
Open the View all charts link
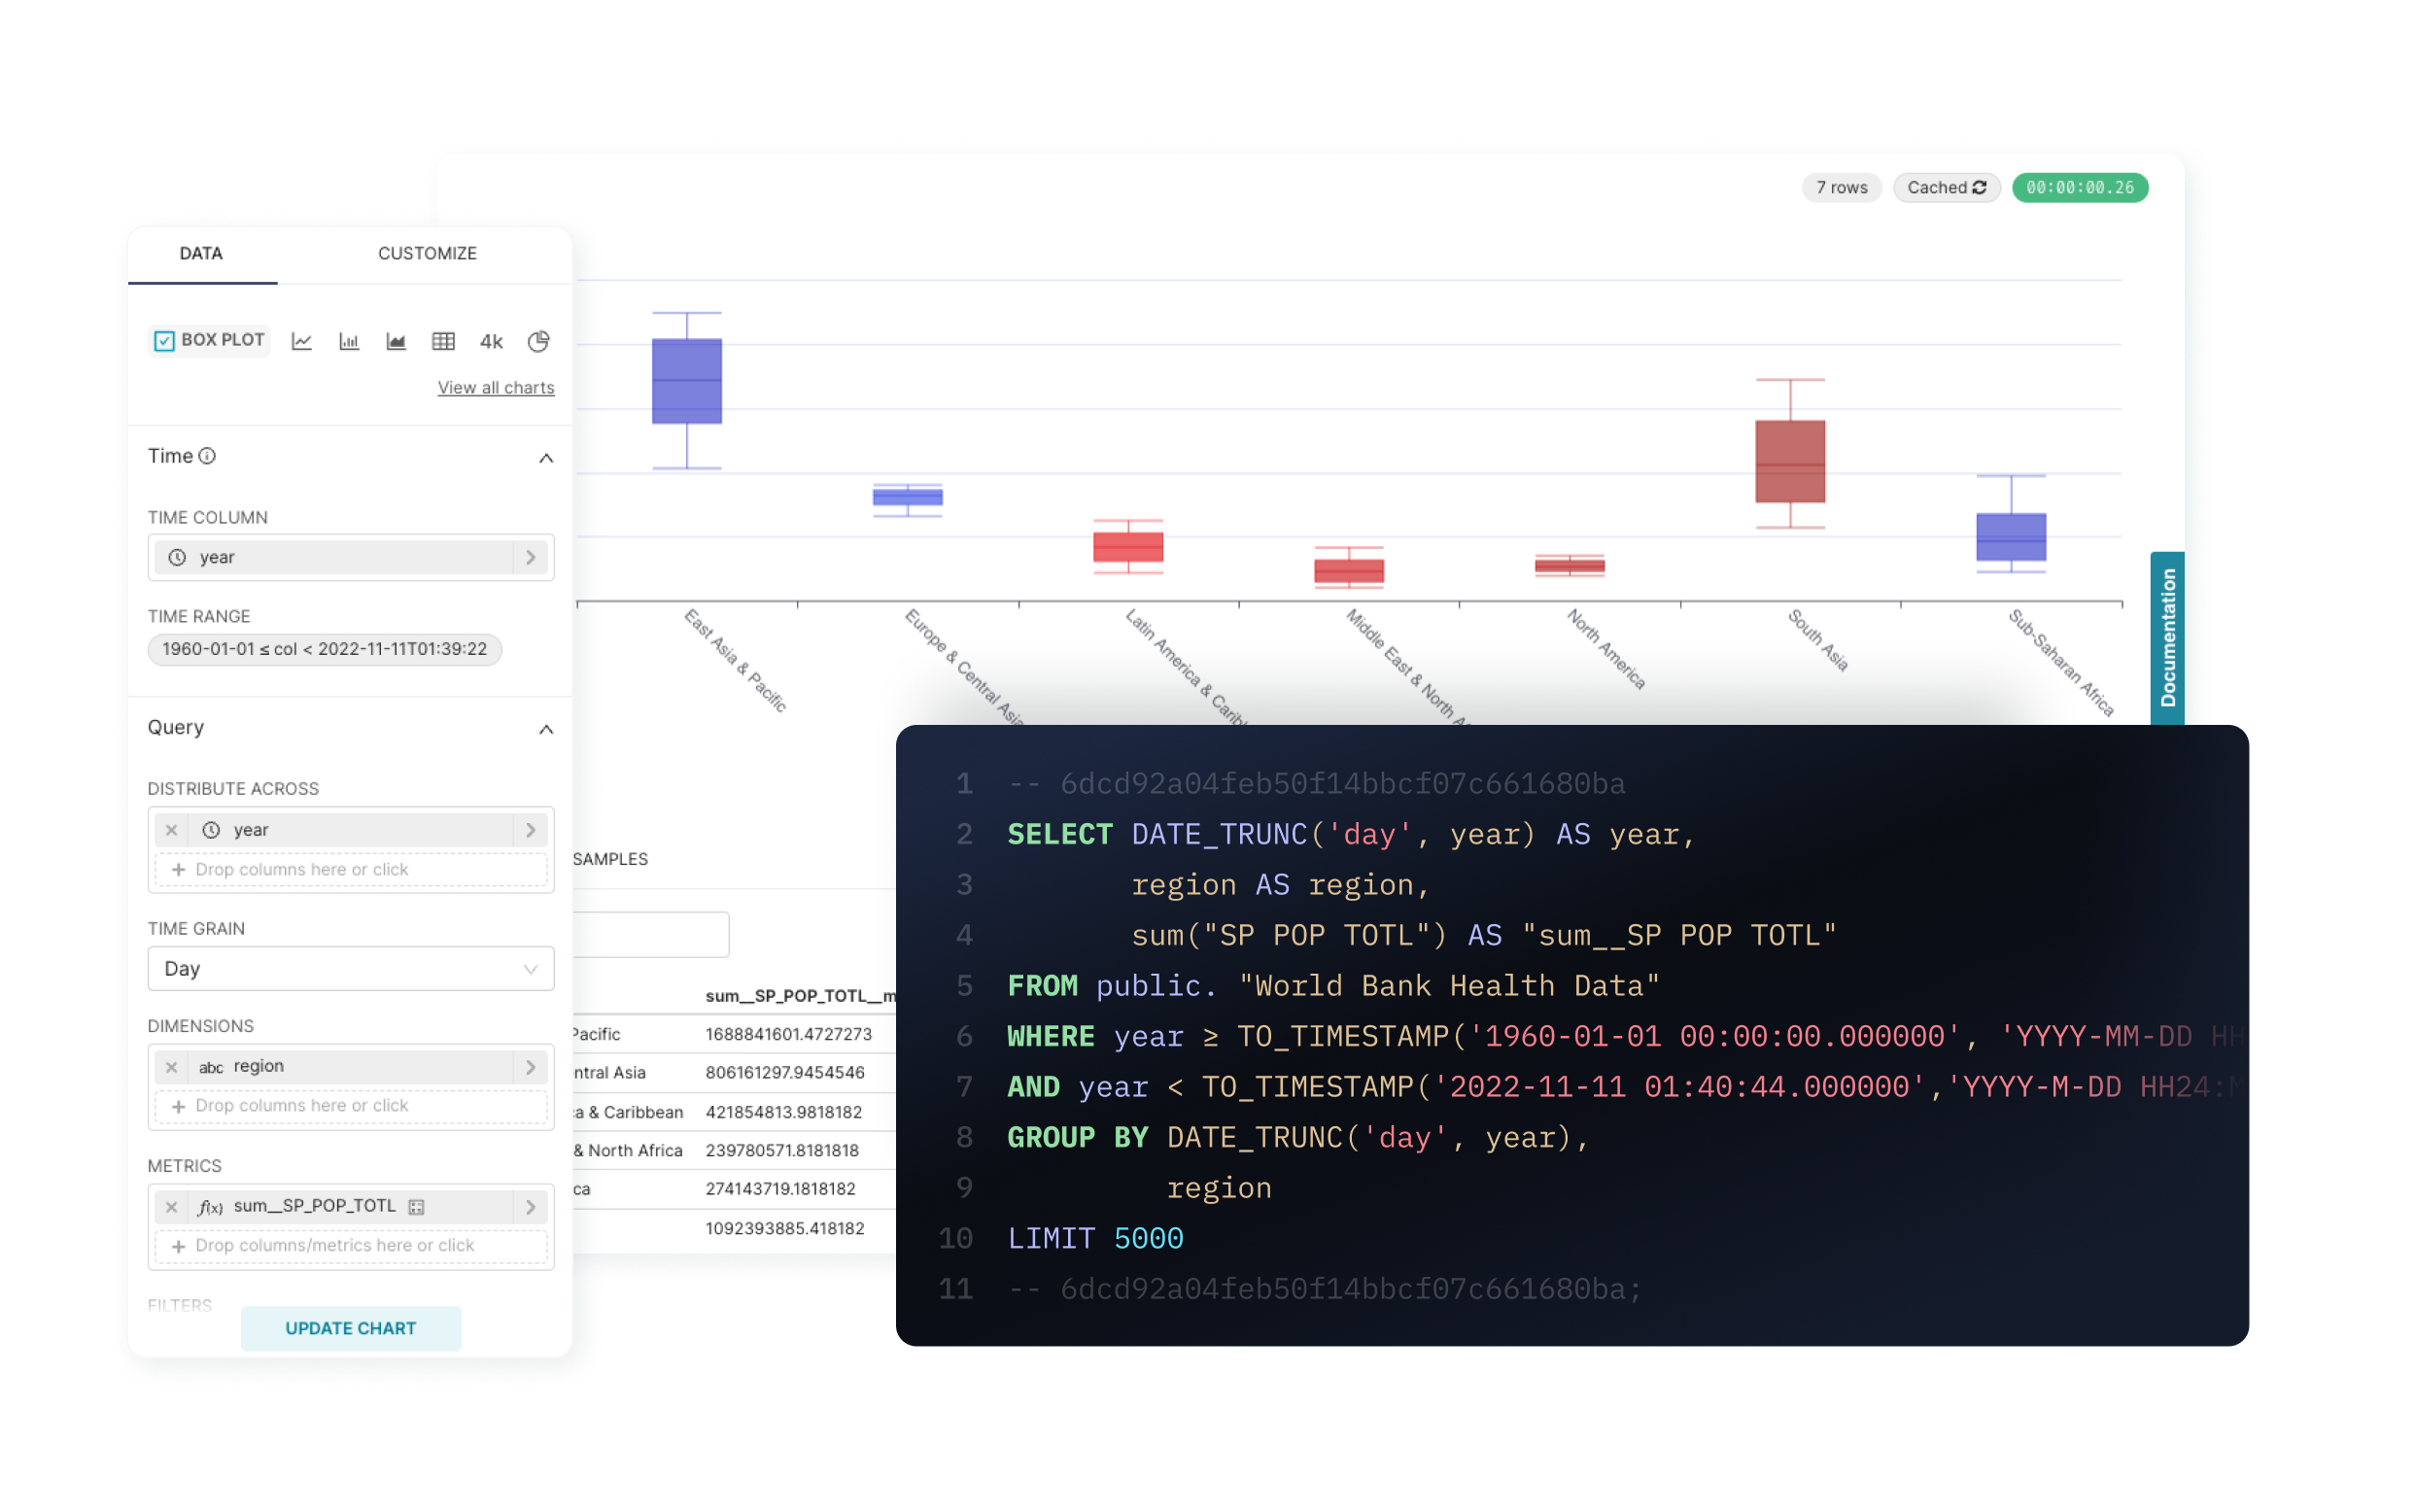[x=495, y=387]
